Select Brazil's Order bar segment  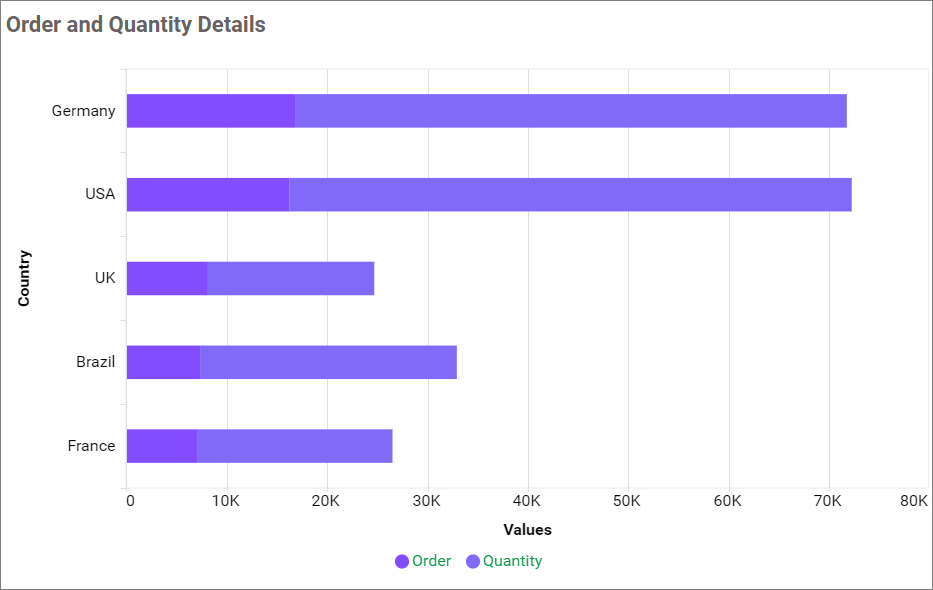coord(164,362)
